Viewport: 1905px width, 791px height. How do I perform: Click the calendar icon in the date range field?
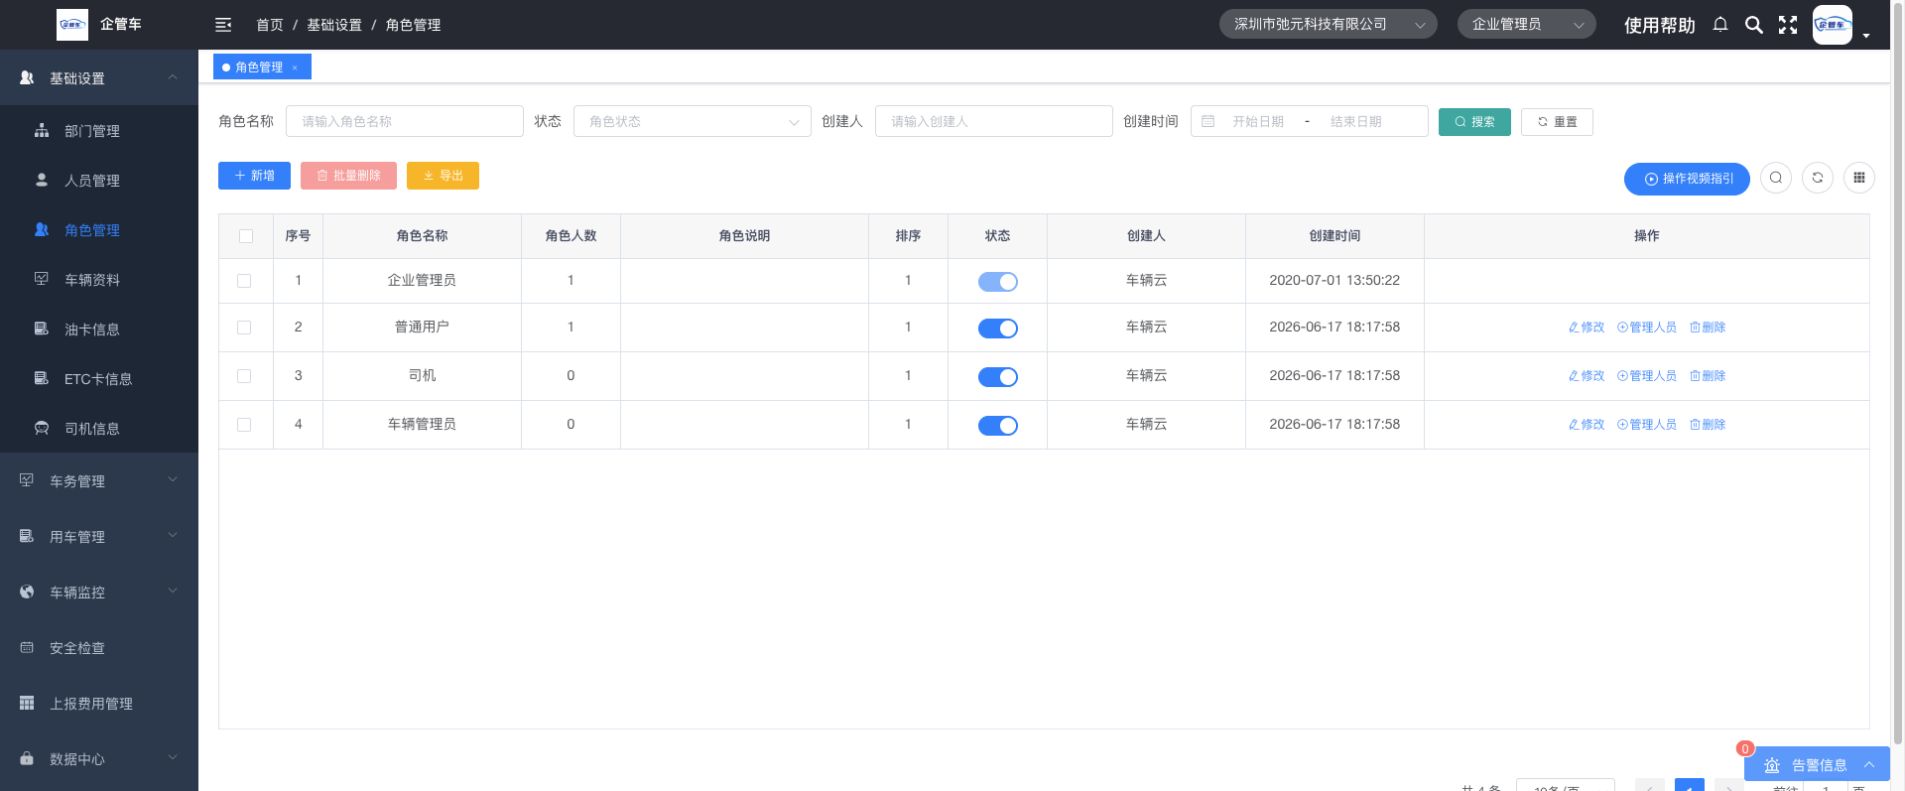(x=1208, y=121)
